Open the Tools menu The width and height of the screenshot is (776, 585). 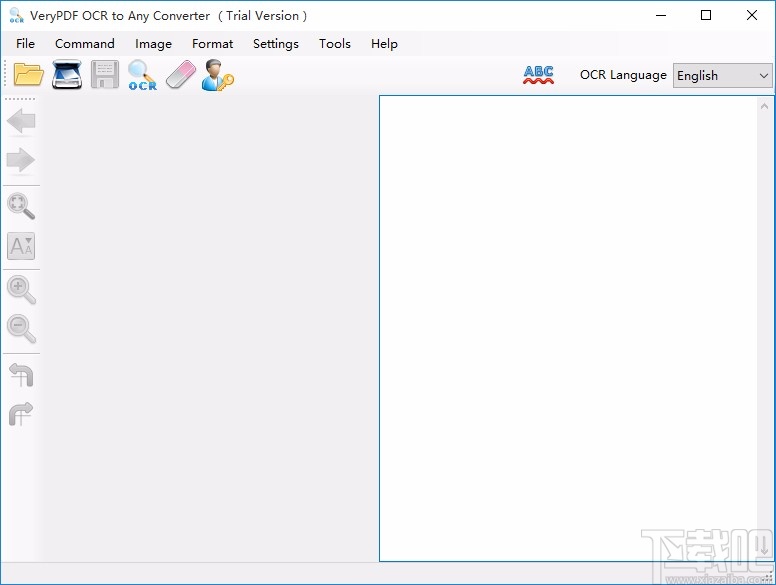pos(335,44)
